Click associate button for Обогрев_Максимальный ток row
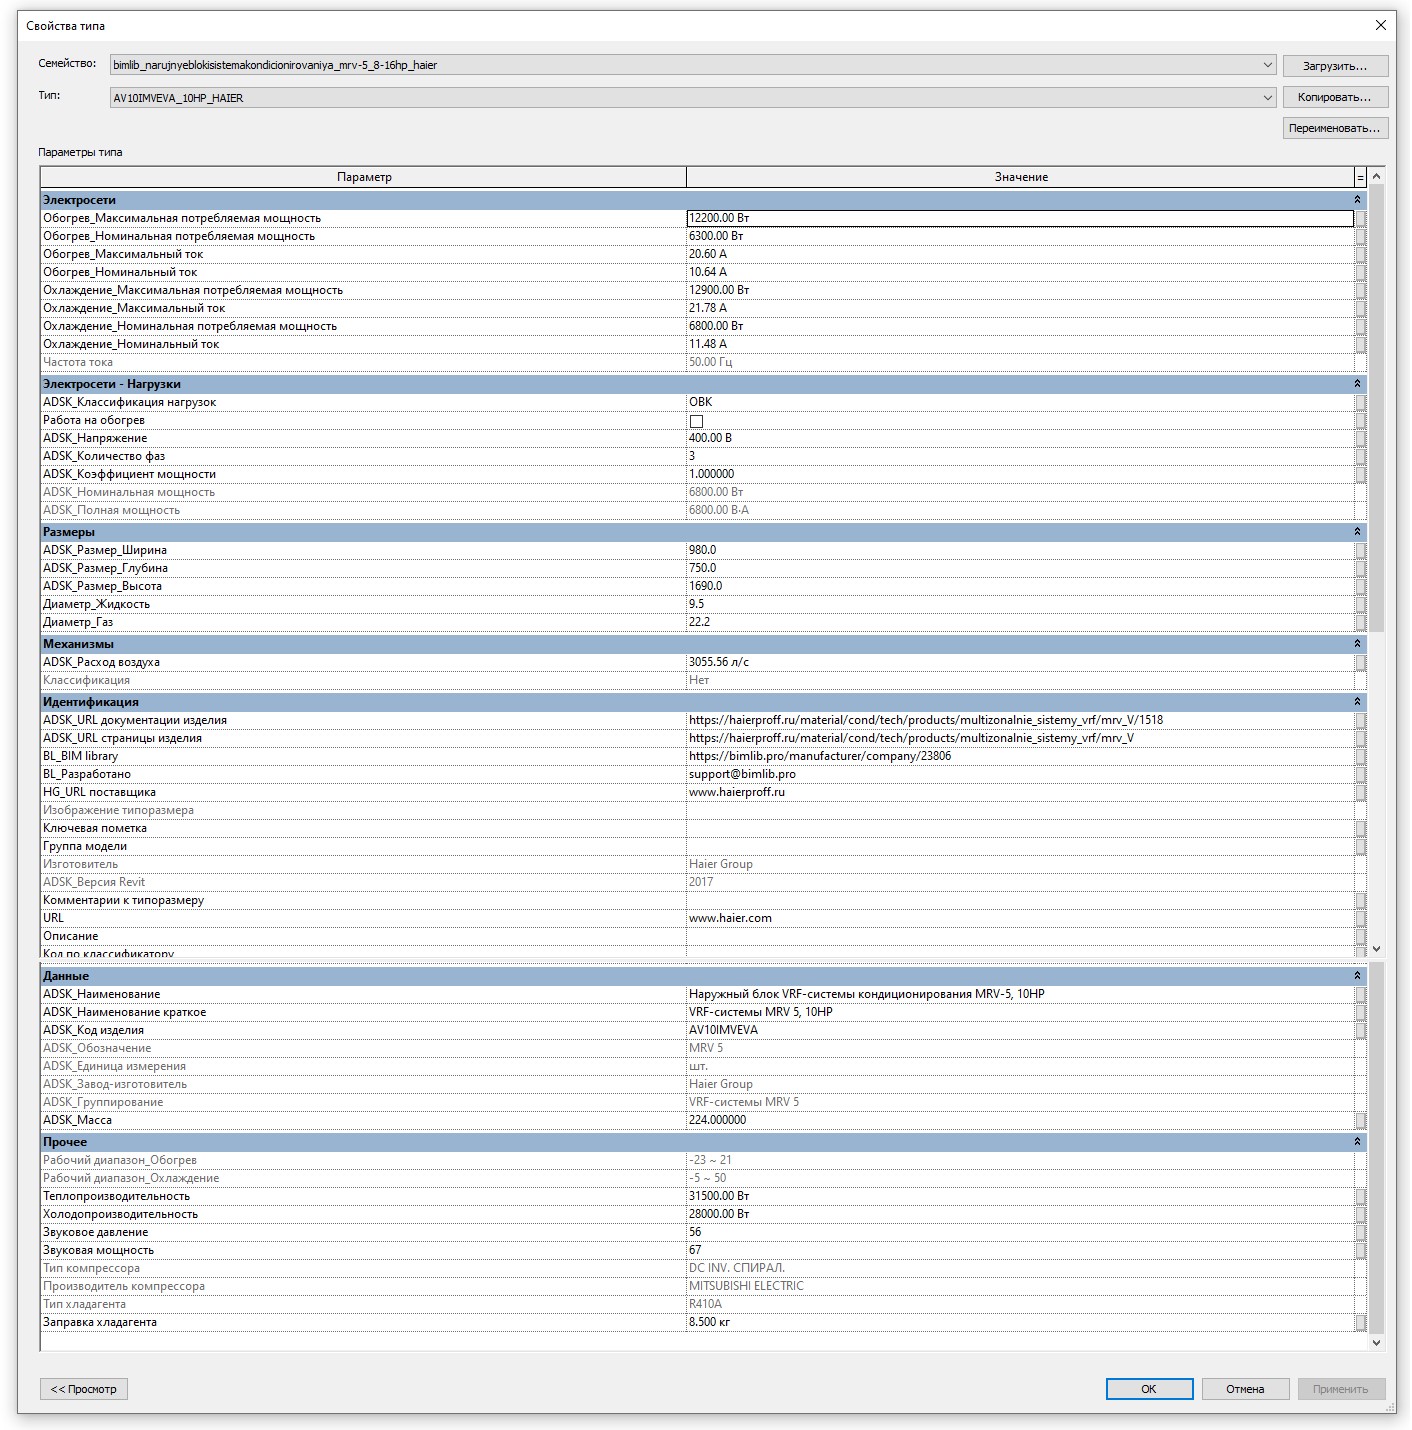This screenshot has width=1412, height=1430. pos(1360,254)
